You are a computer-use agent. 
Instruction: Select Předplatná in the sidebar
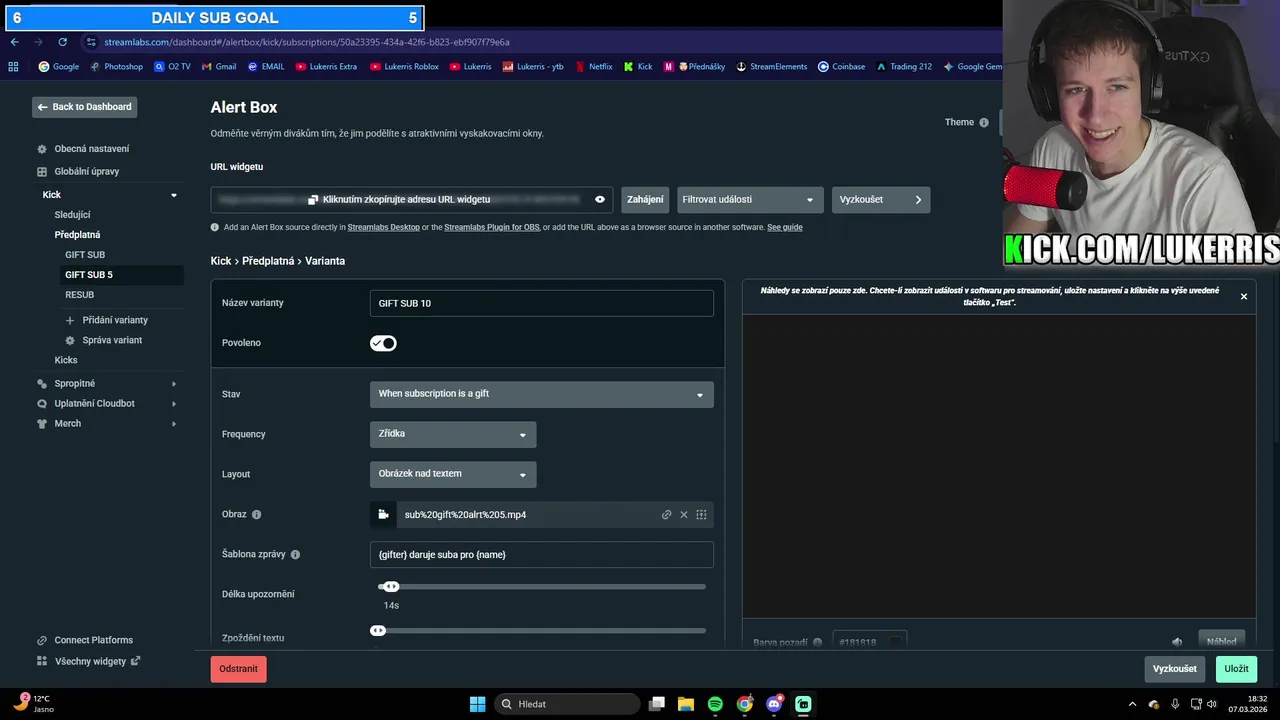tap(77, 235)
